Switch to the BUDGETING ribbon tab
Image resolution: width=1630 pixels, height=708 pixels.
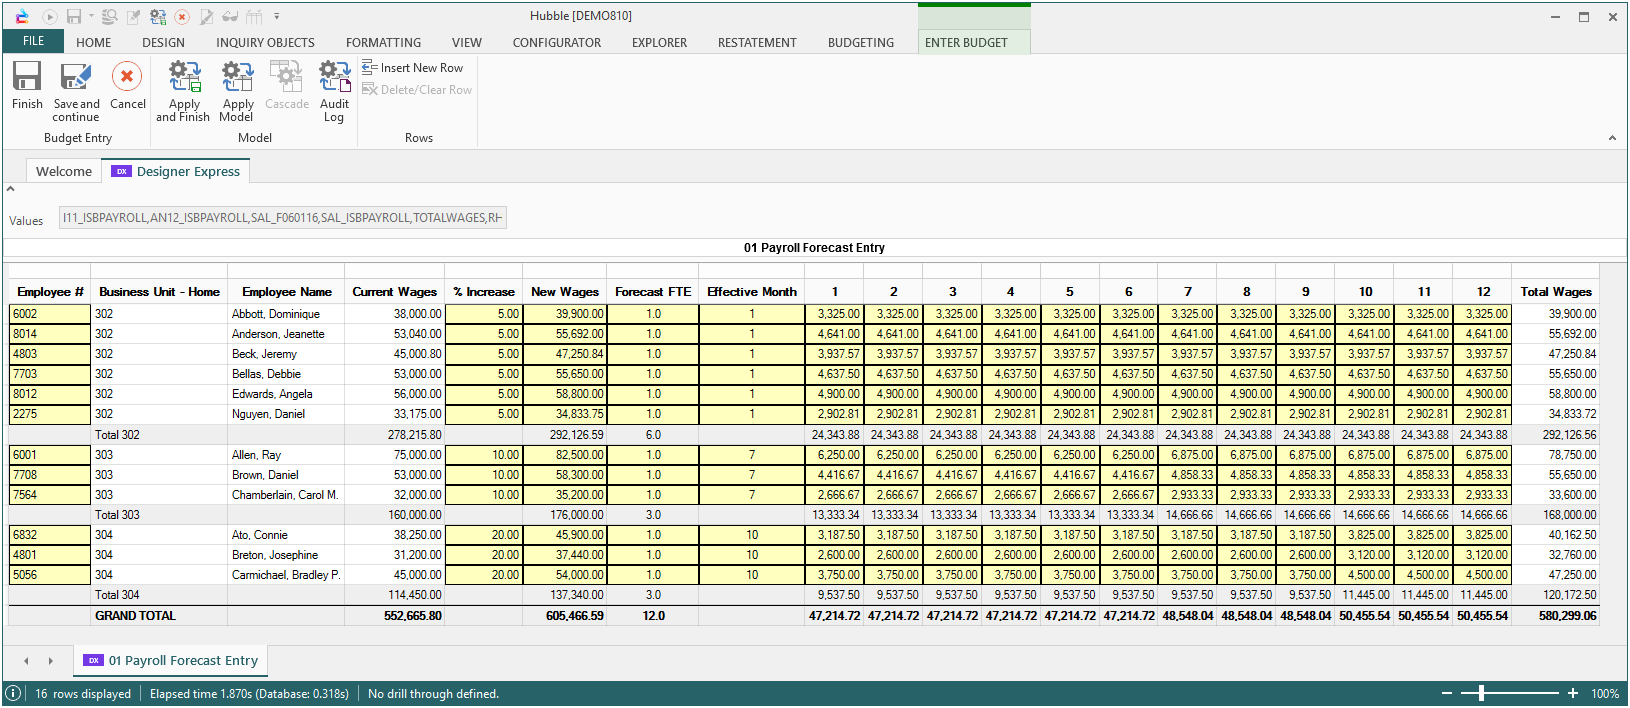860,43
